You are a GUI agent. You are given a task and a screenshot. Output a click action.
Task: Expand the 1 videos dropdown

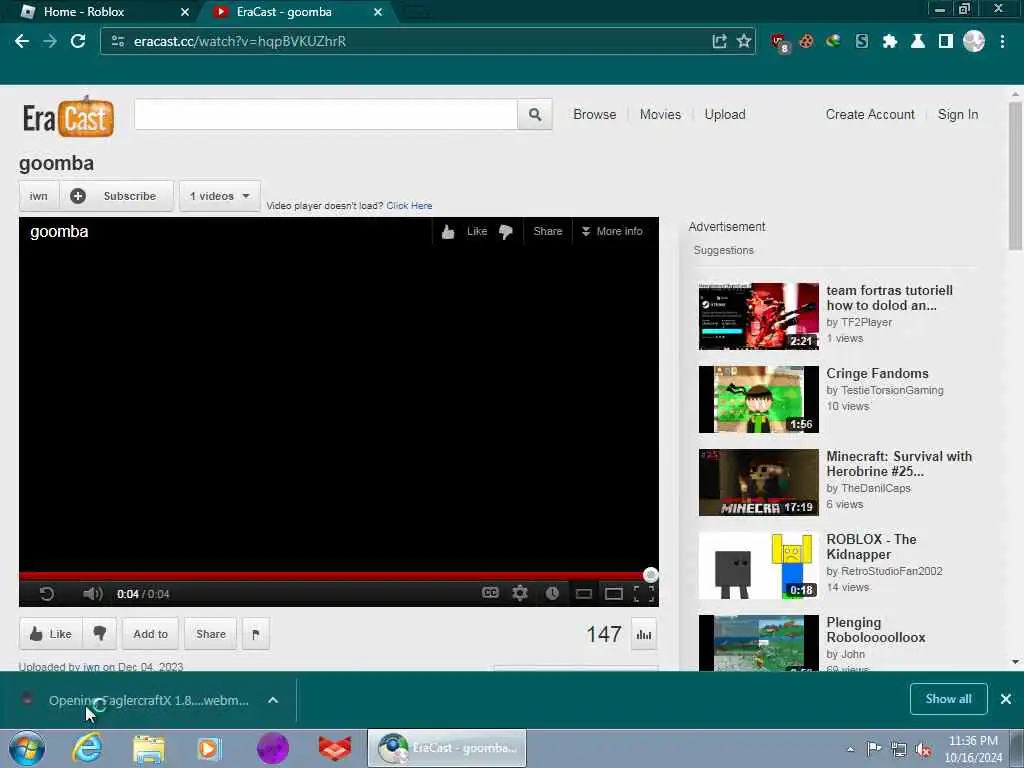pos(219,196)
